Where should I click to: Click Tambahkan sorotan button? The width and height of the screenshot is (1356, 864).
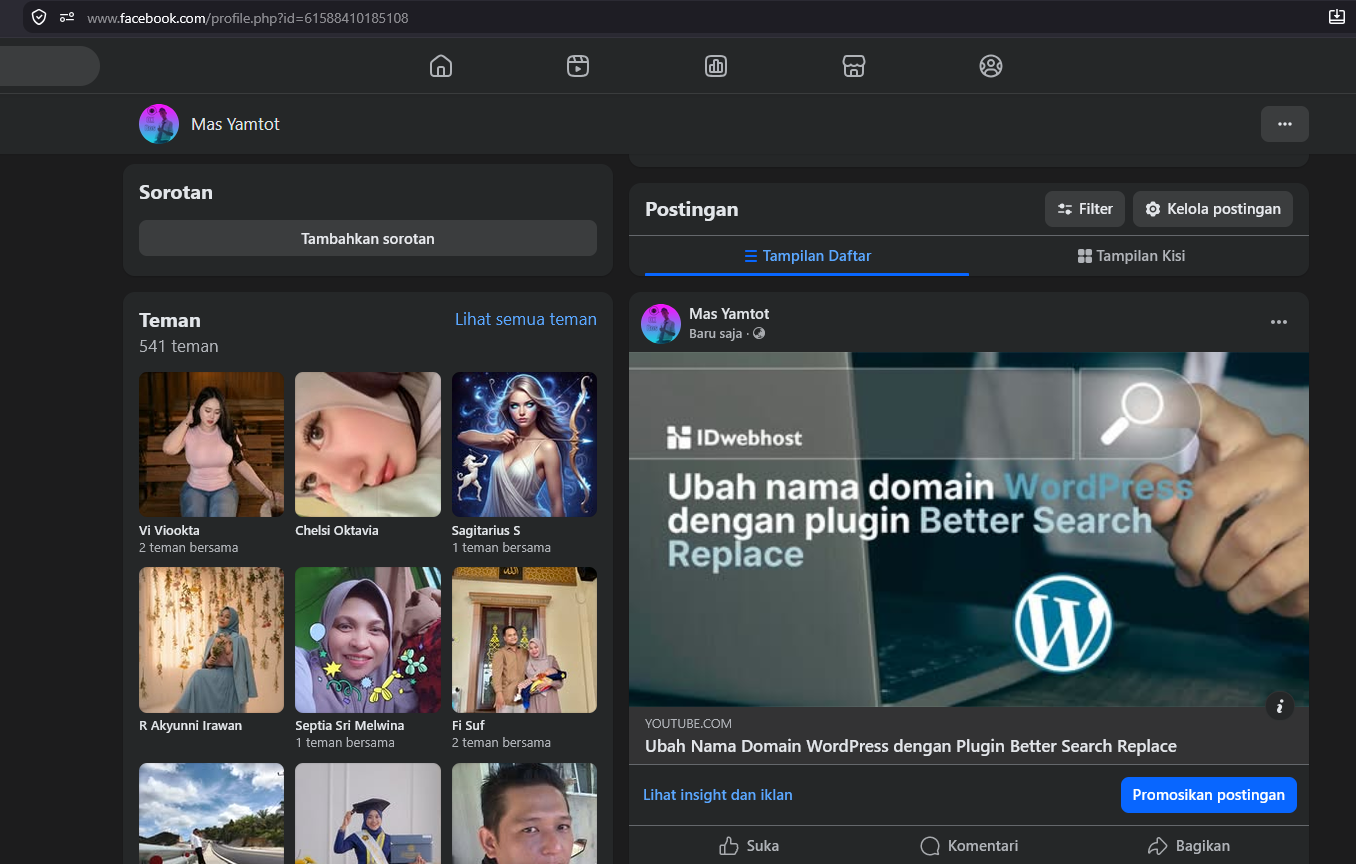coord(368,238)
